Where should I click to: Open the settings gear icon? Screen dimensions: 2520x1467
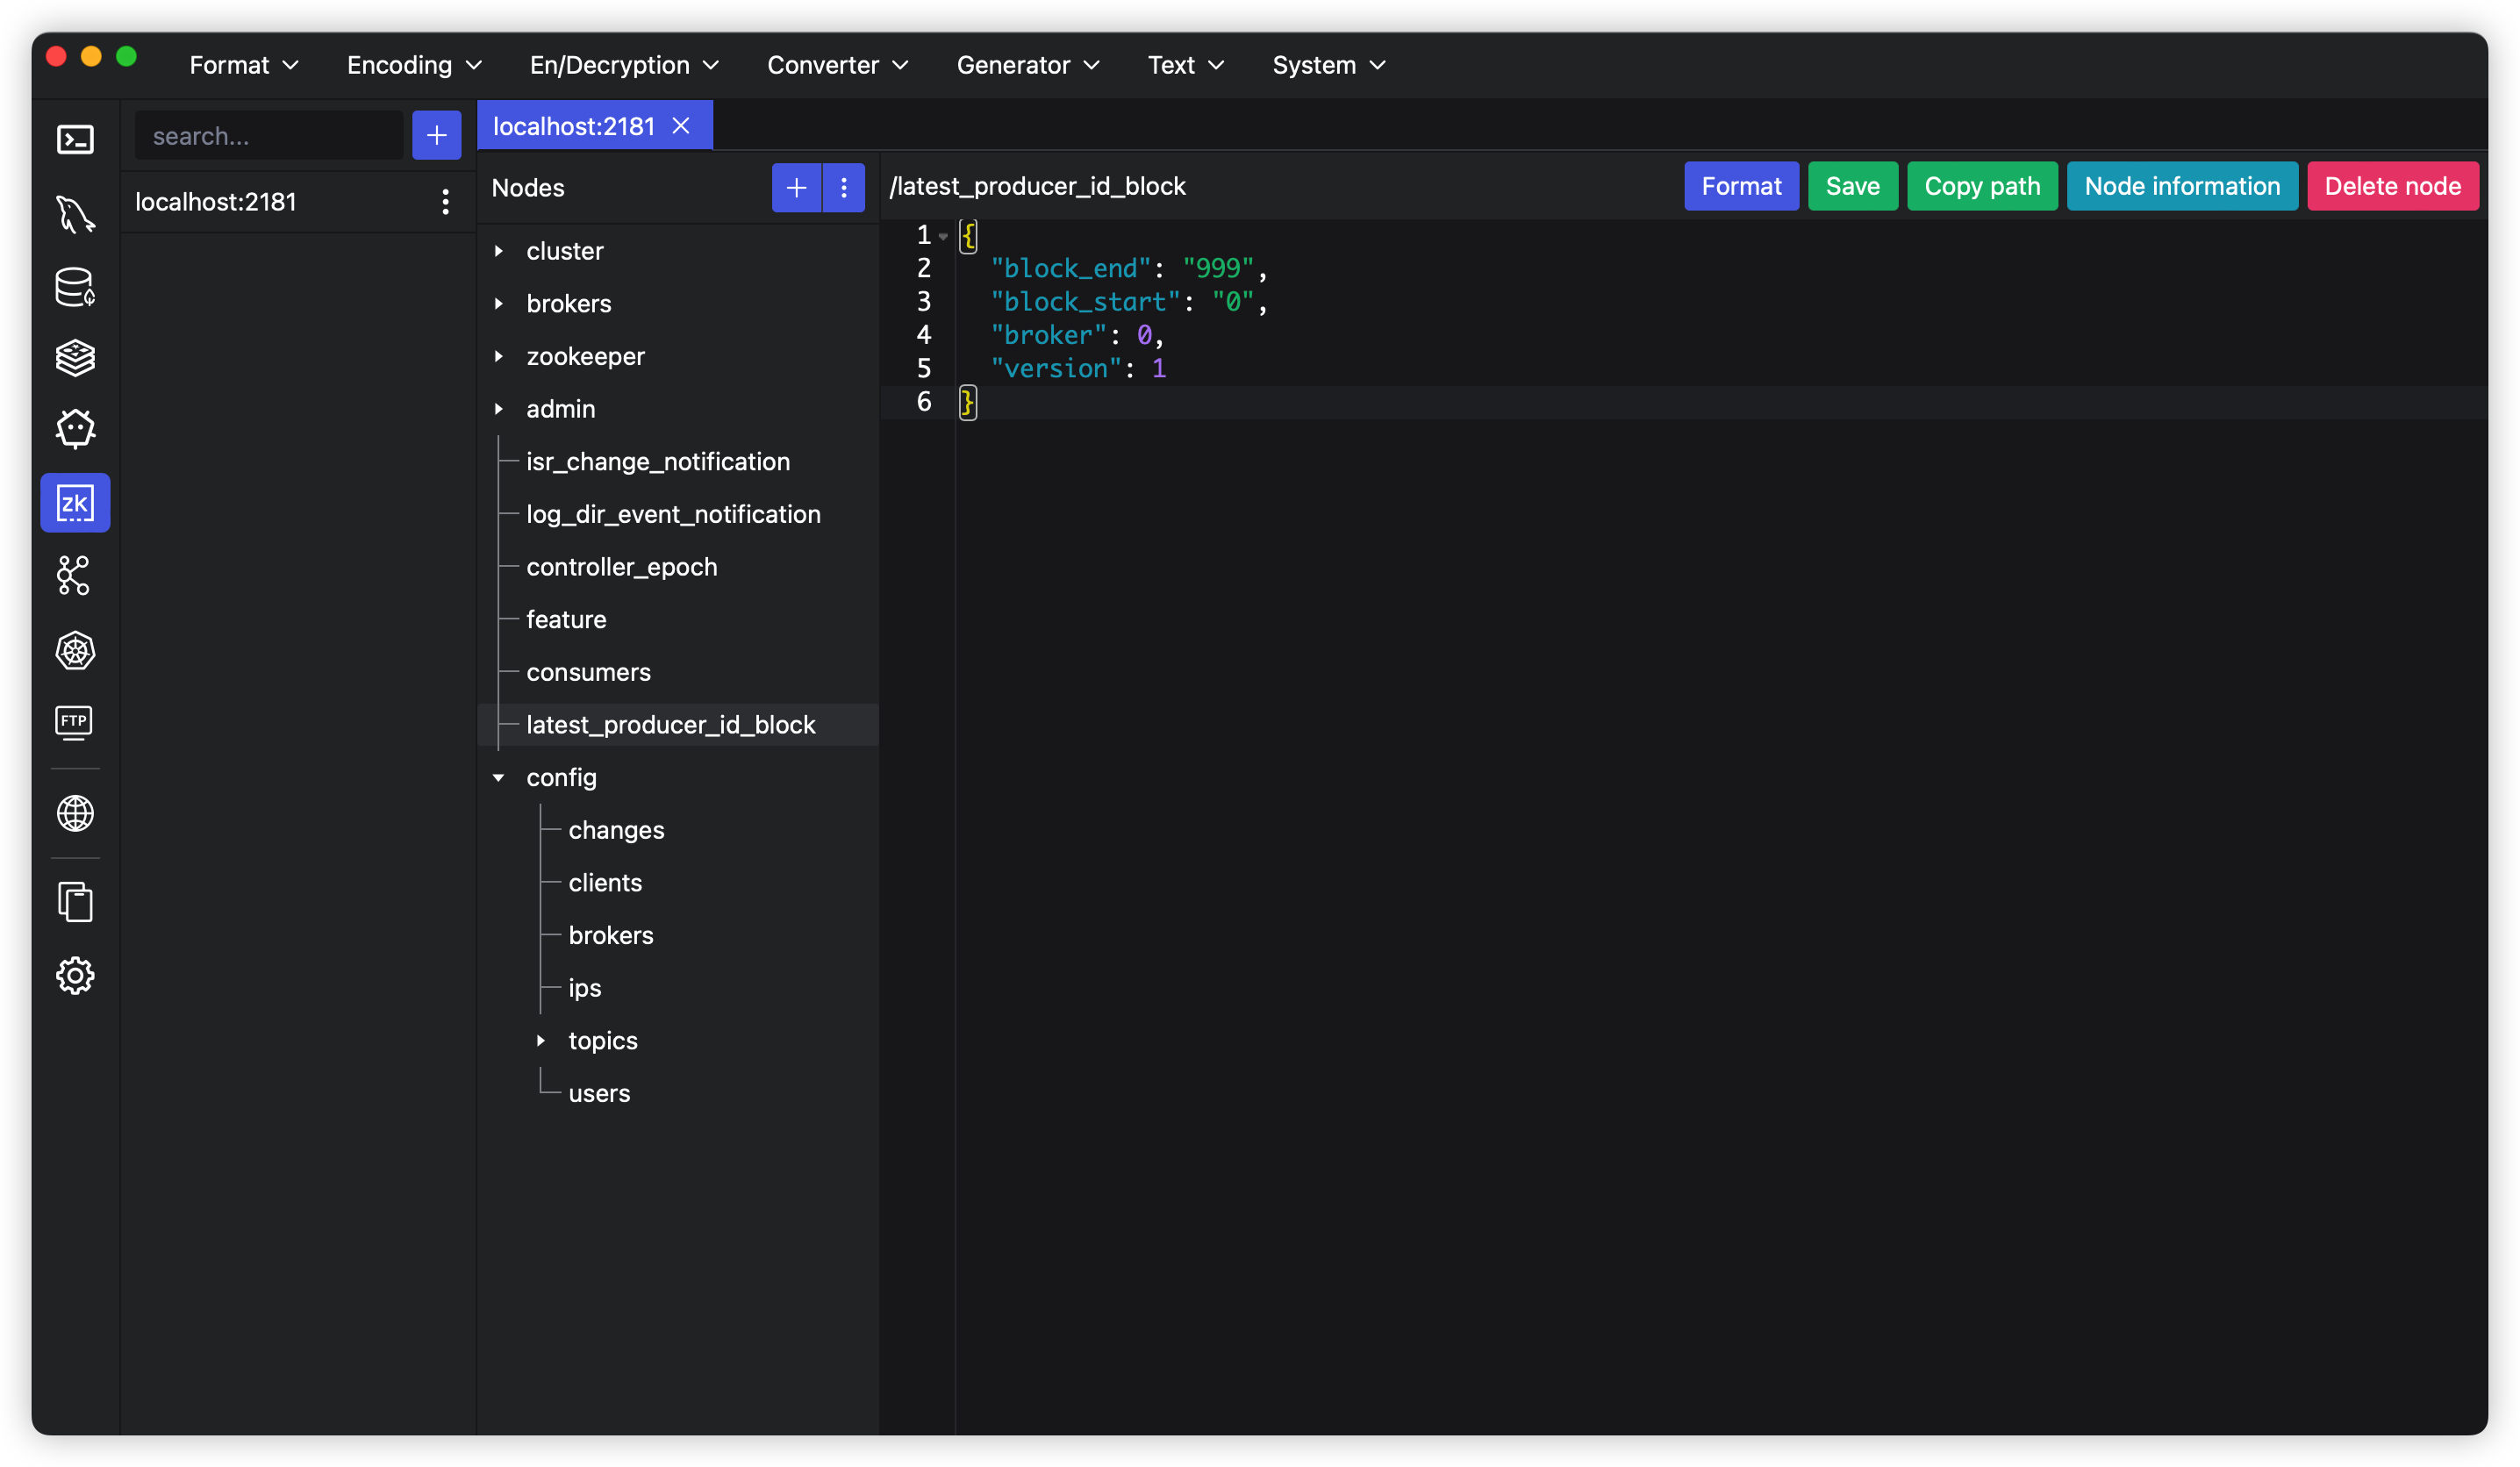point(75,975)
